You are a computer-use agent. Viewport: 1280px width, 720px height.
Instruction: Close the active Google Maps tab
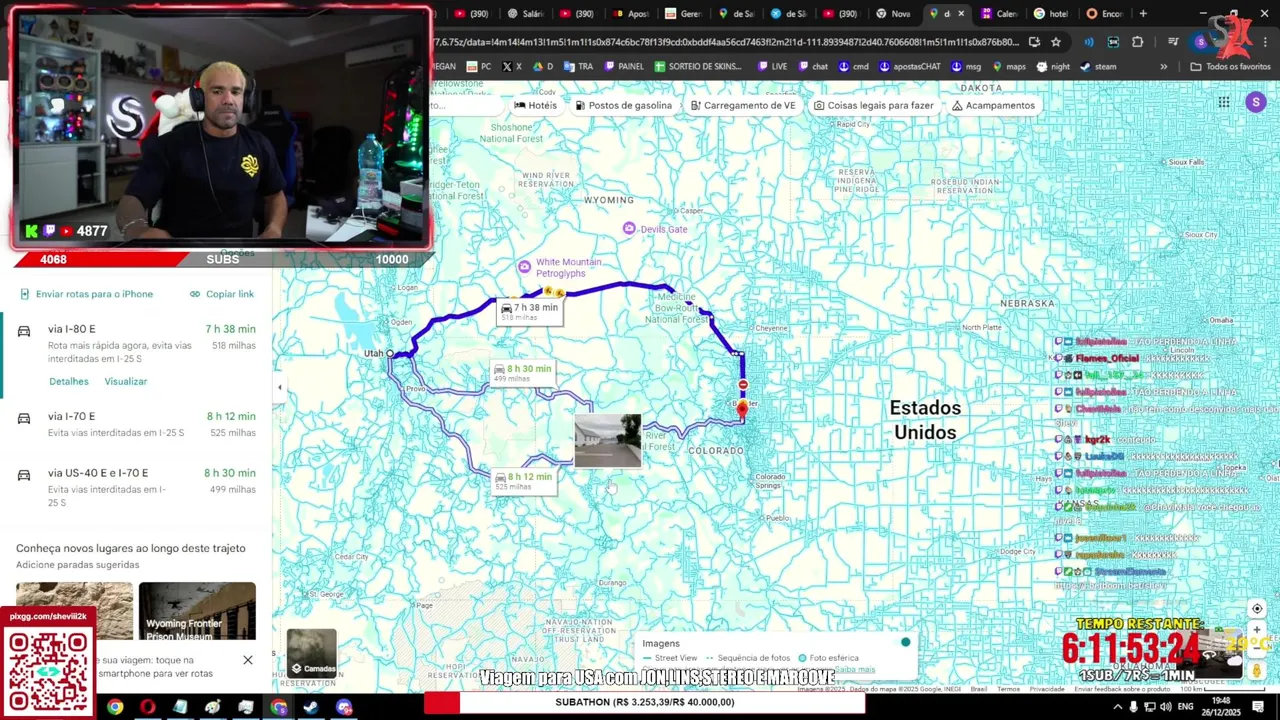coord(961,14)
